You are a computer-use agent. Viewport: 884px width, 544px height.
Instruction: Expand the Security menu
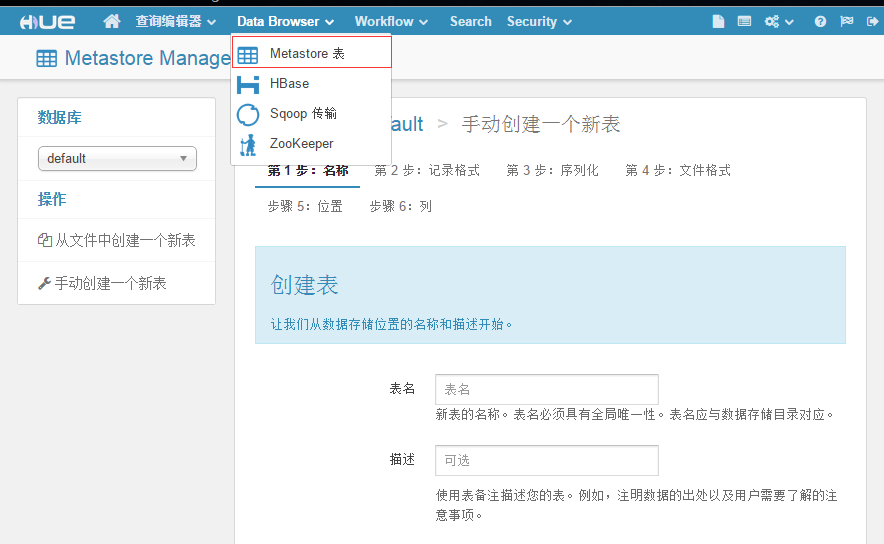(539, 21)
